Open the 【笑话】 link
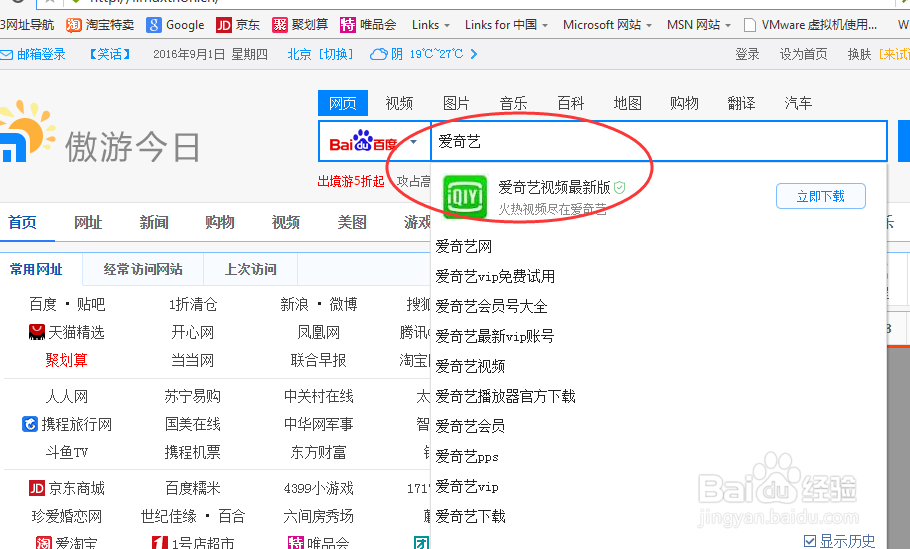 (110, 54)
